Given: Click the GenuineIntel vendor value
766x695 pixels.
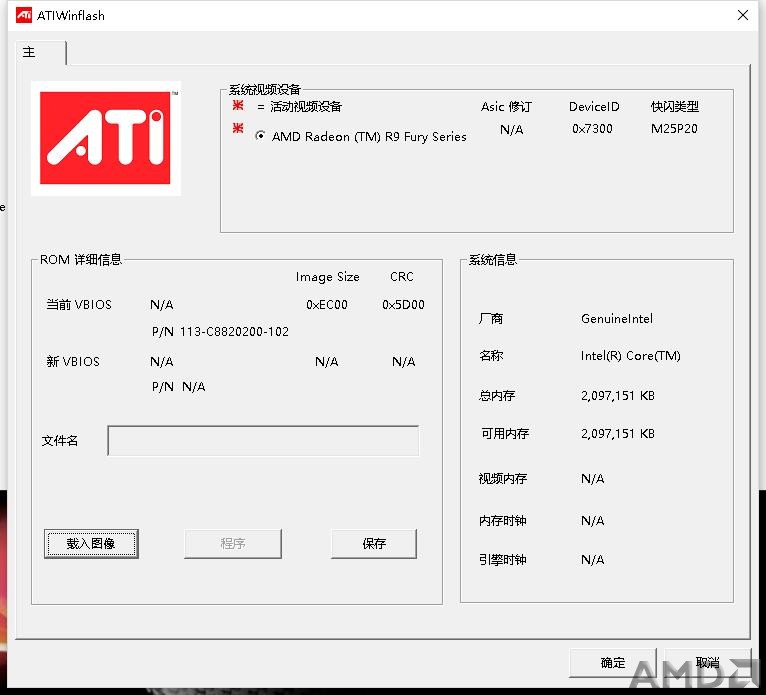Looking at the screenshot, I should pyautogui.click(x=617, y=319).
